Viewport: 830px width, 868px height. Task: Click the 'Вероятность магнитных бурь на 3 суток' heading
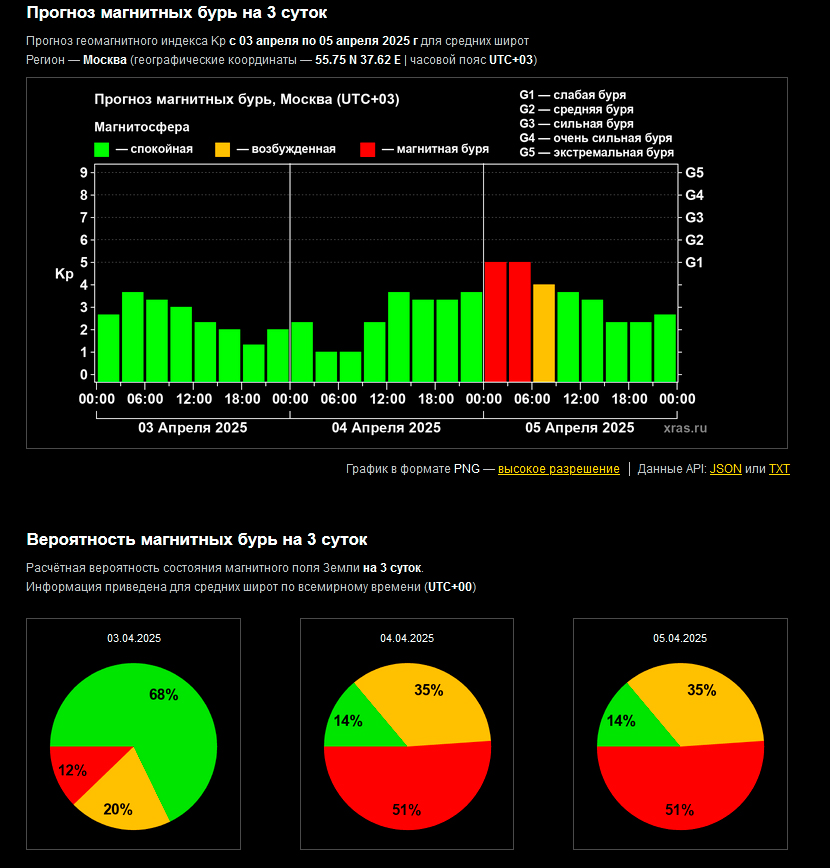pyautogui.click(x=196, y=540)
